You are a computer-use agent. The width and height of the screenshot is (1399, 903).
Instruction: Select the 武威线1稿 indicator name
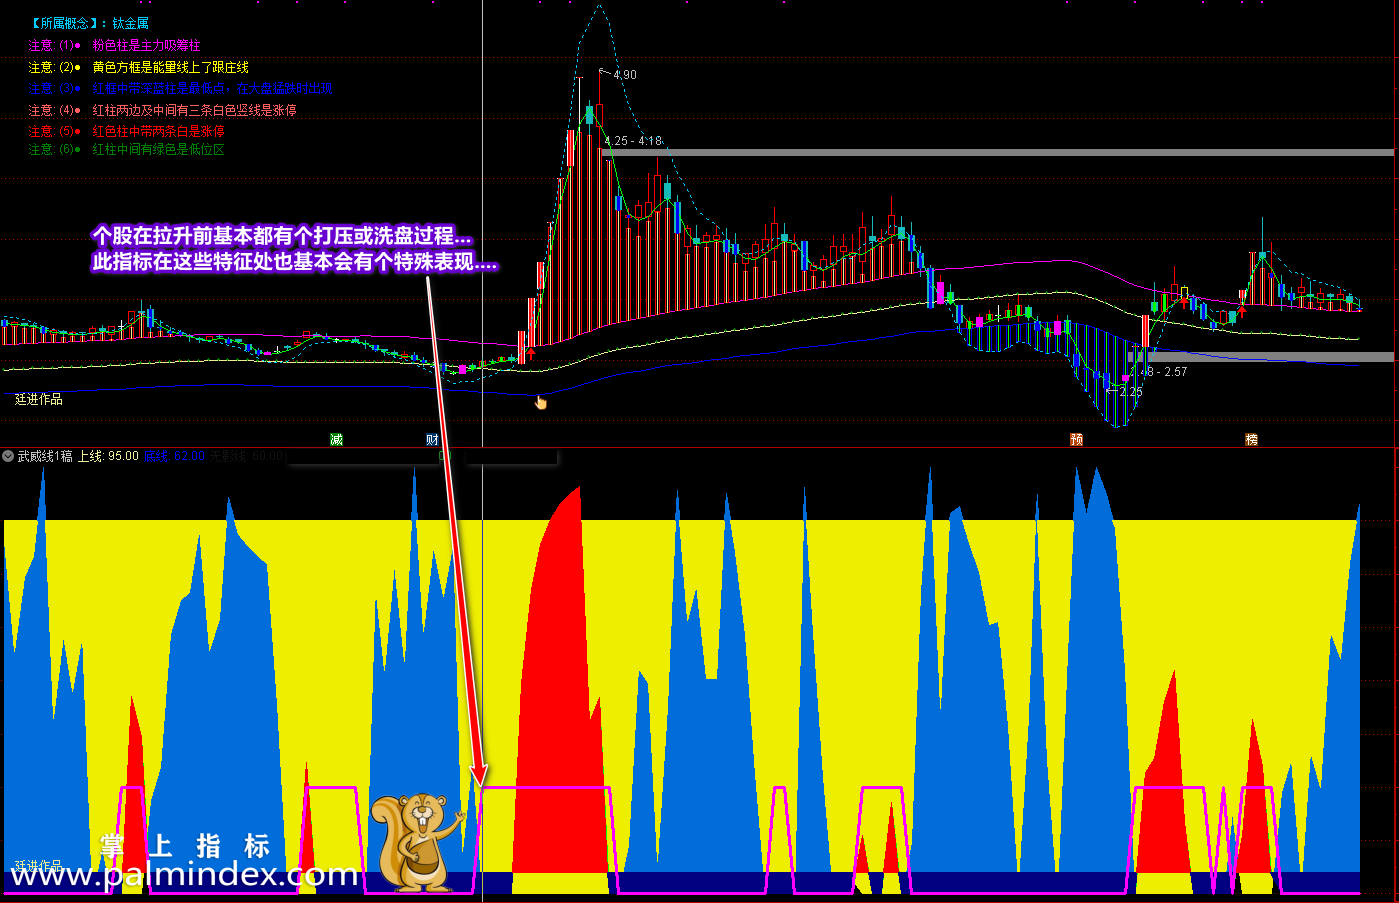click(45, 456)
